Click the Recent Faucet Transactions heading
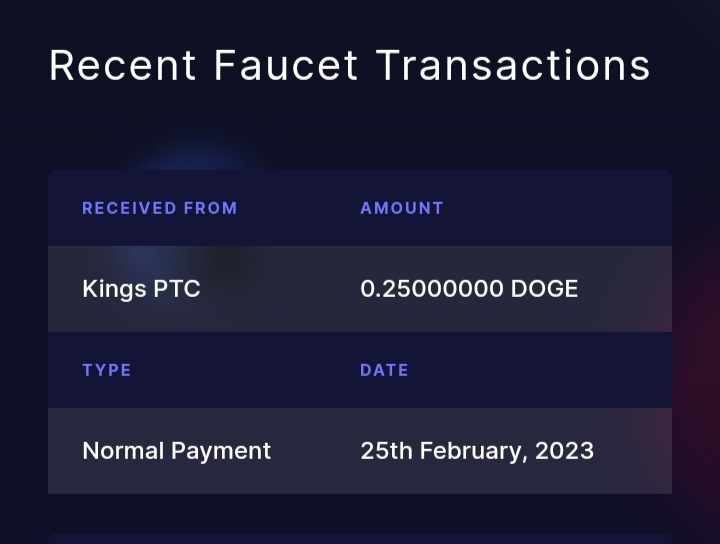The height and width of the screenshot is (544, 720). coord(349,65)
